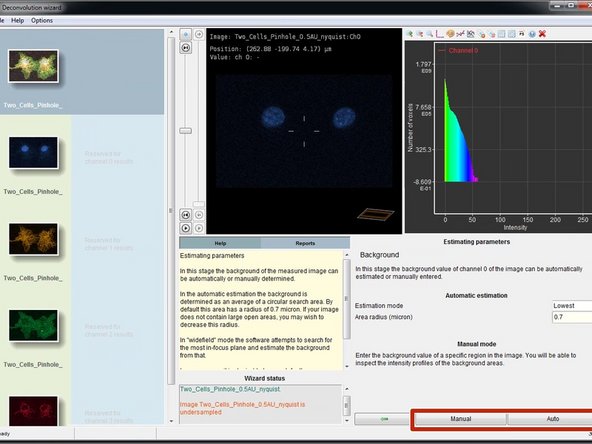Click 'Reserved for channel 0 results' placeholder text
The image size is (592, 444).
pos(109,158)
